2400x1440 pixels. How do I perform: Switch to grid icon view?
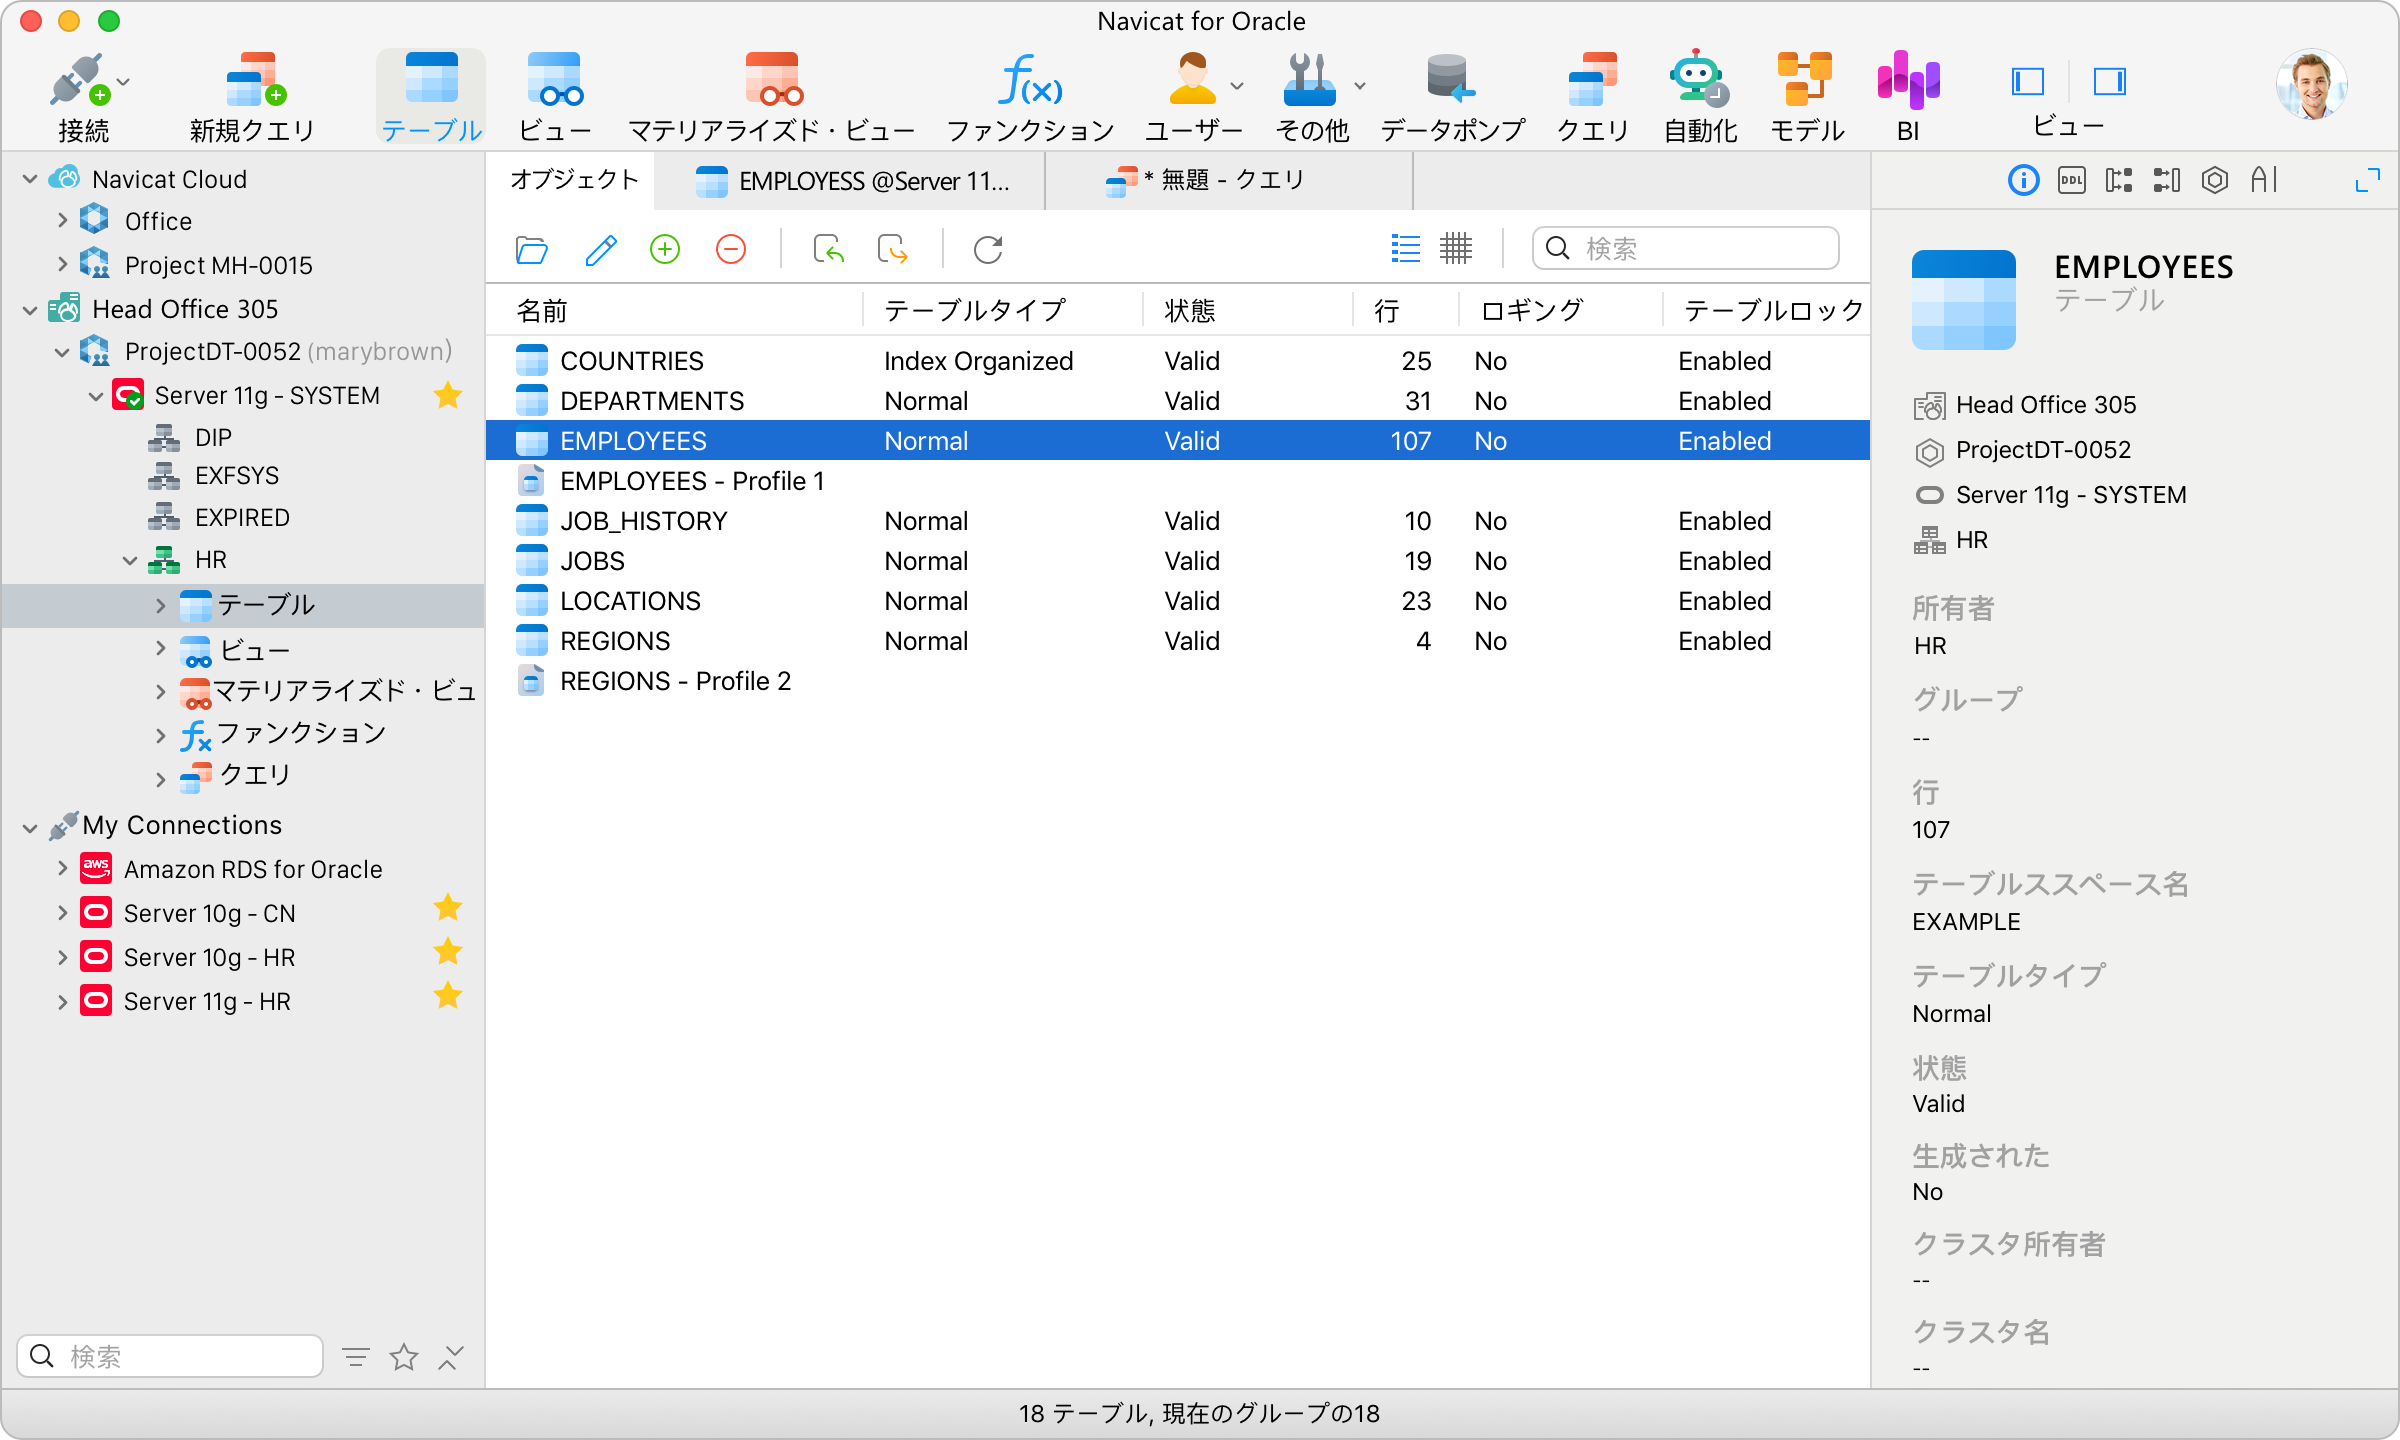point(1456,248)
